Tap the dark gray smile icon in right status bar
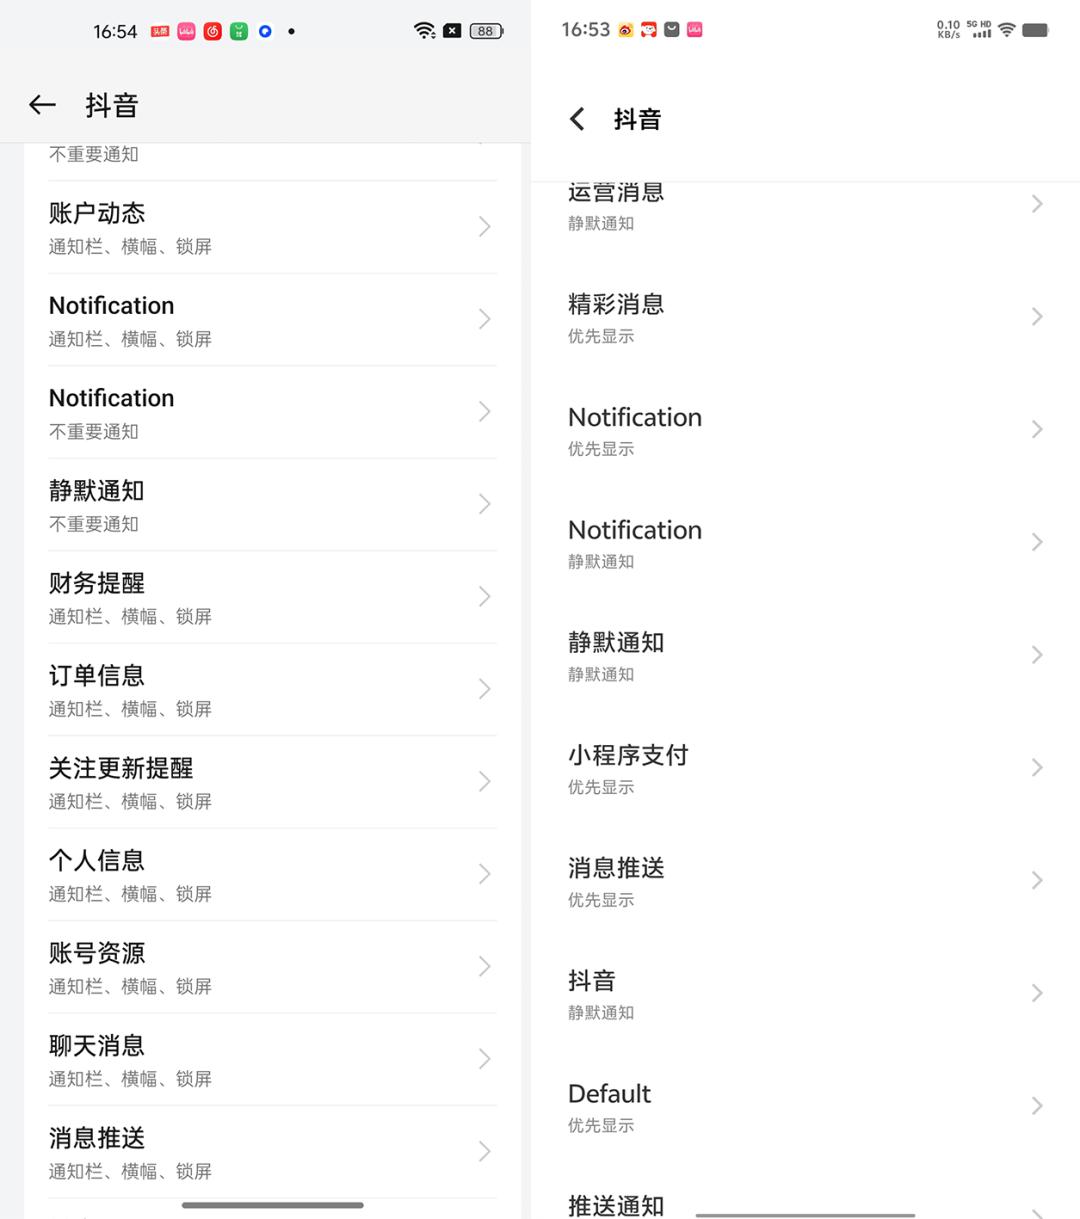 point(672,30)
